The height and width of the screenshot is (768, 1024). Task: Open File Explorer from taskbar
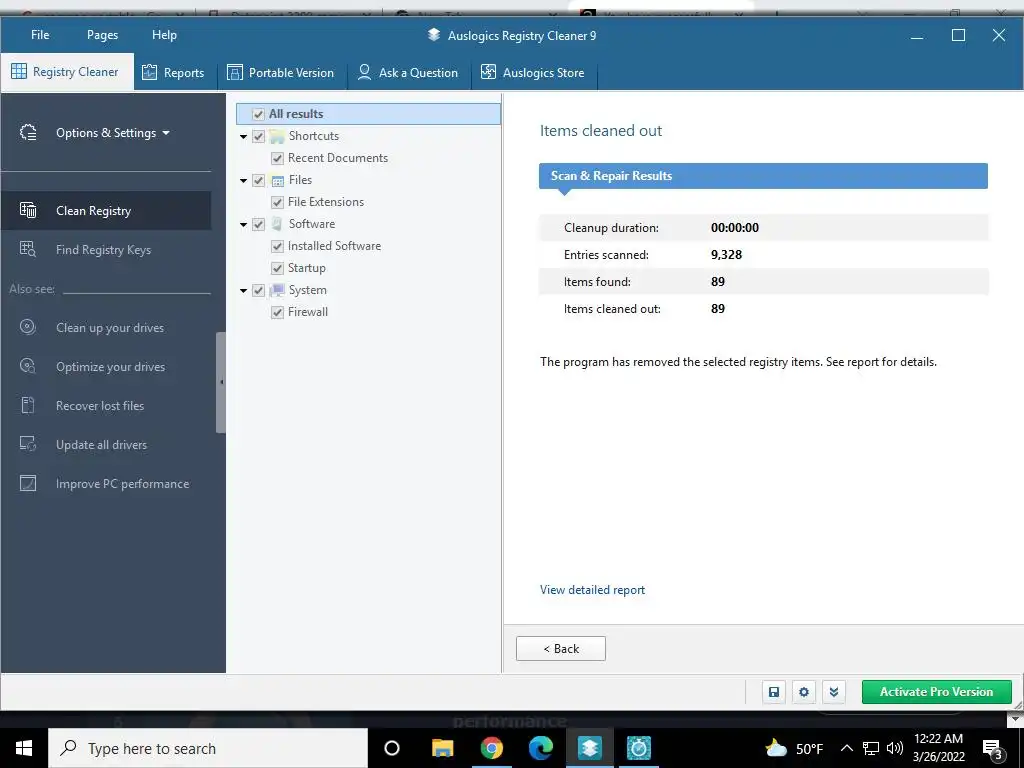(442, 748)
